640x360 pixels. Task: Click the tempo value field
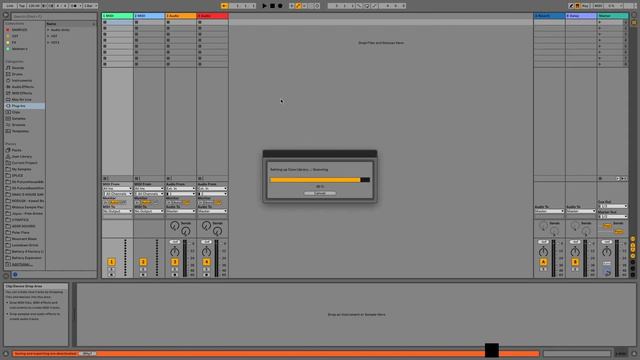point(34,6)
